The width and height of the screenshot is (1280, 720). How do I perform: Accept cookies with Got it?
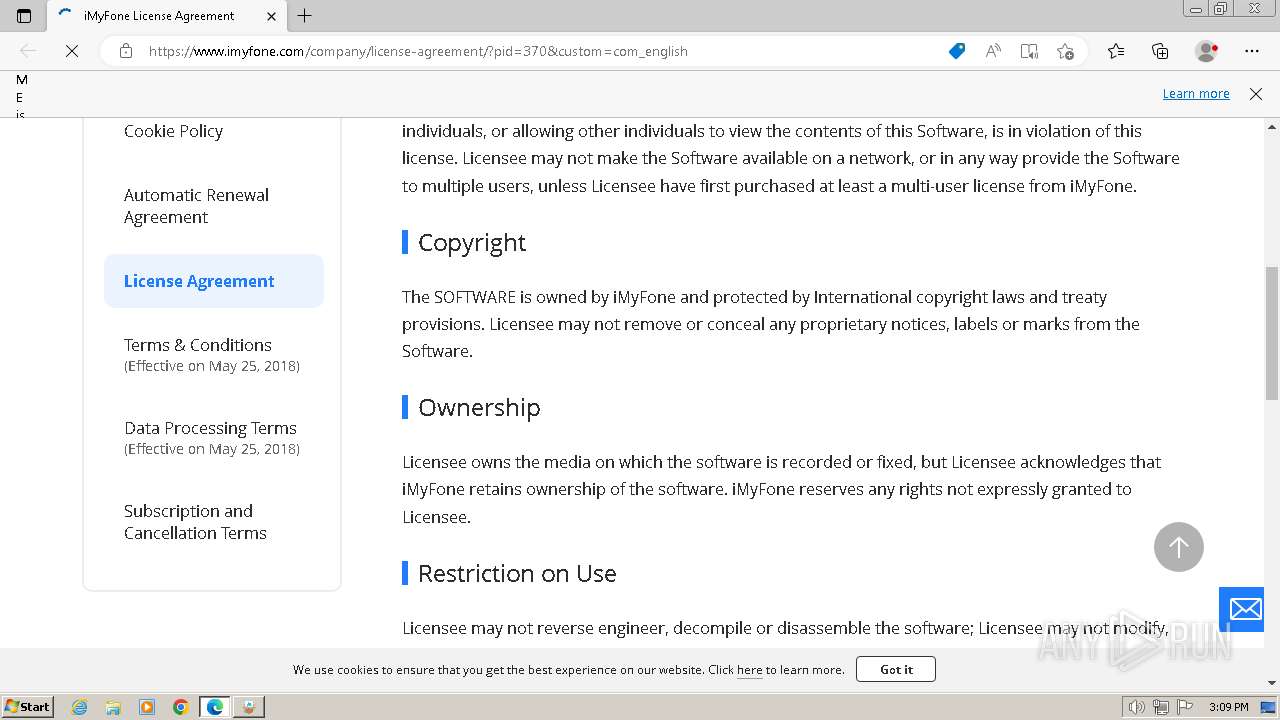click(896, 669)
